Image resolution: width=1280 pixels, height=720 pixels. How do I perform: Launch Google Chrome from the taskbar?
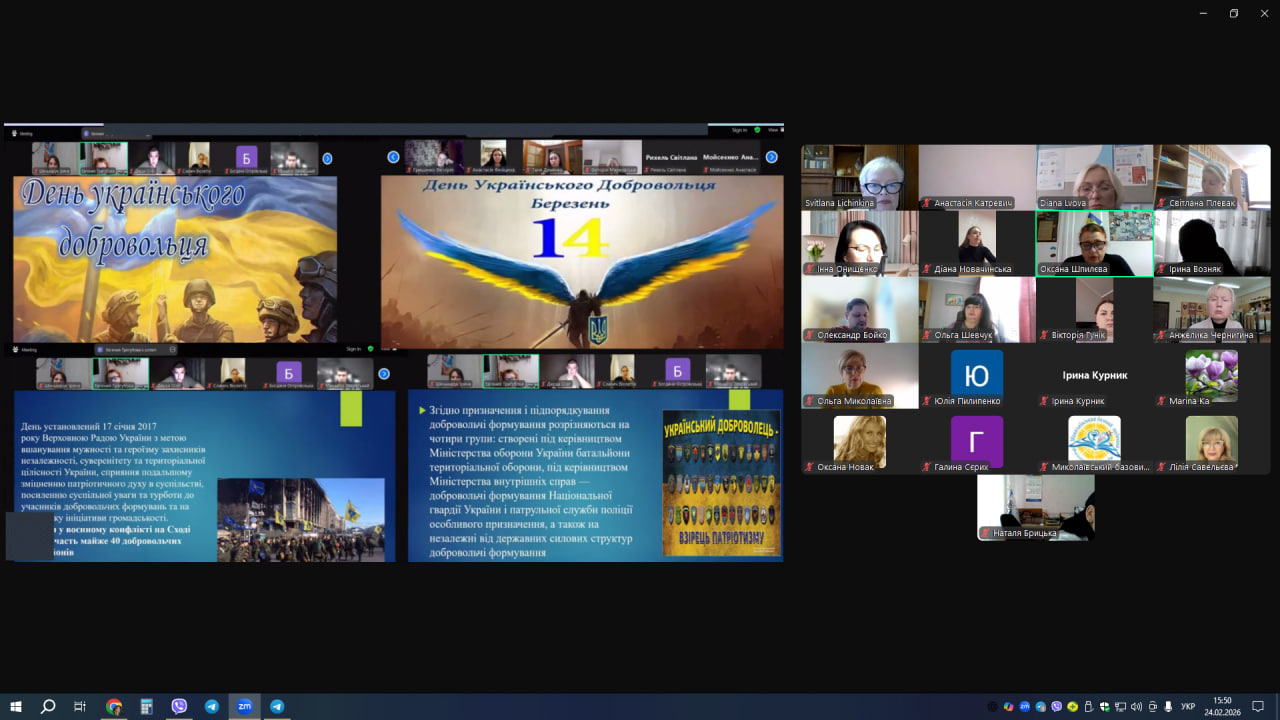pos(114,706)
